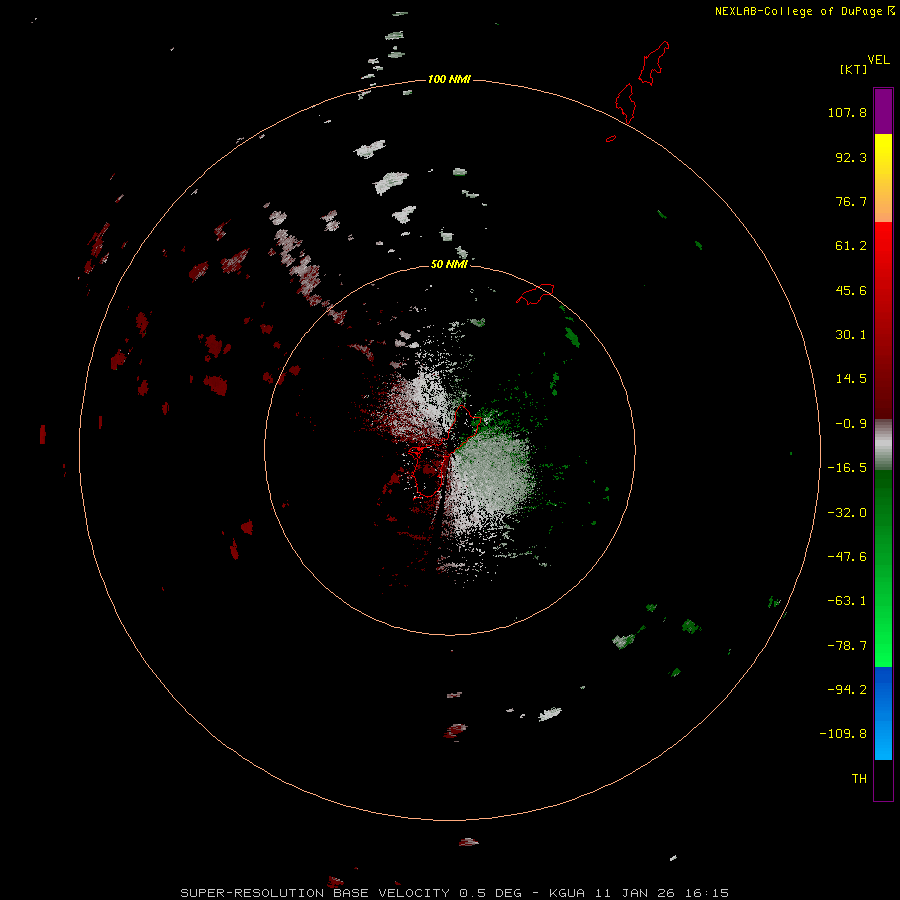
Task: Click the small red island outline on 50 NMI ring
Action: click(536, 294)
